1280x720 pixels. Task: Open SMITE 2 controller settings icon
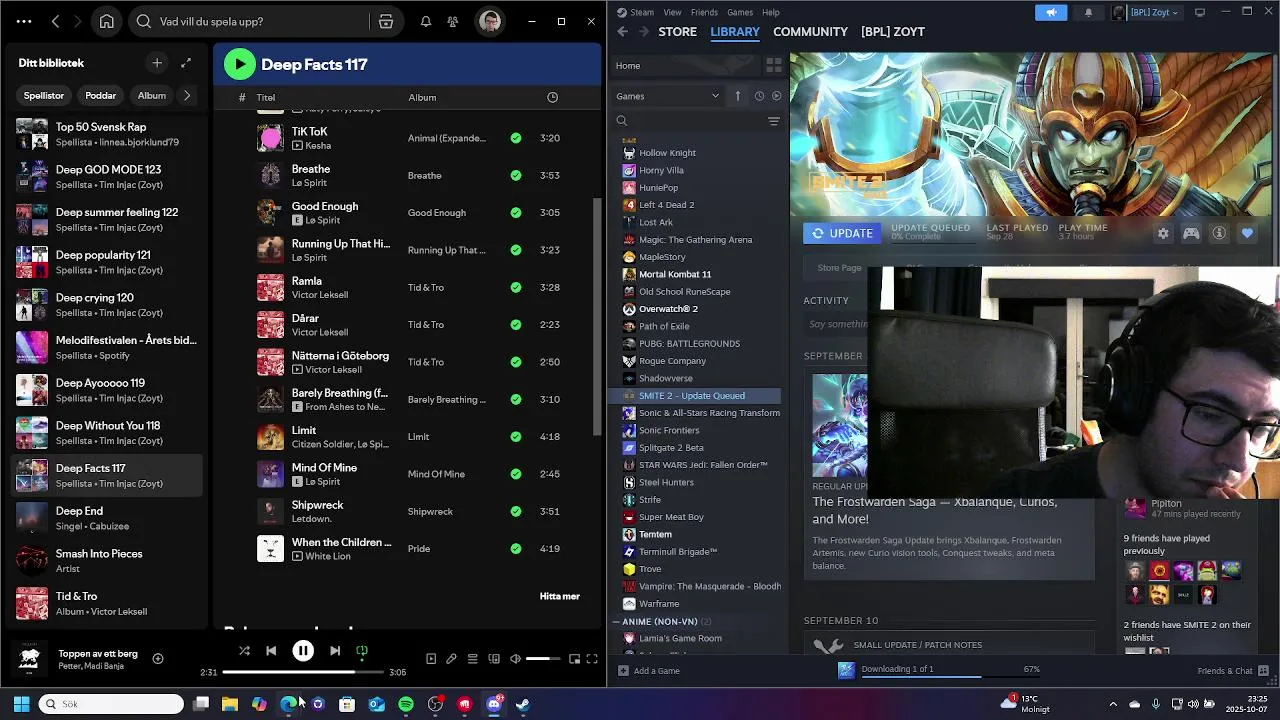(1191, 233)
